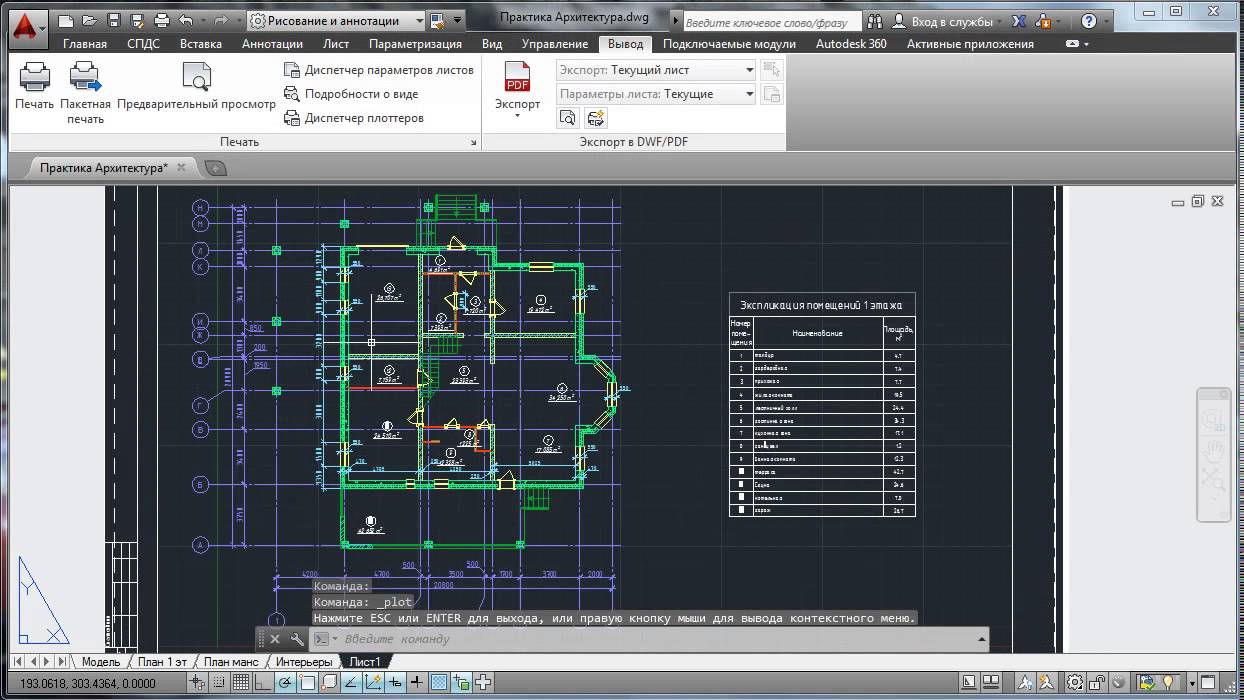The width and height of the screenshot is (1244, 700).
Task: Switch to the Параметризация ribbon tab
Action: pyautogui.click(x=417, y=43)
